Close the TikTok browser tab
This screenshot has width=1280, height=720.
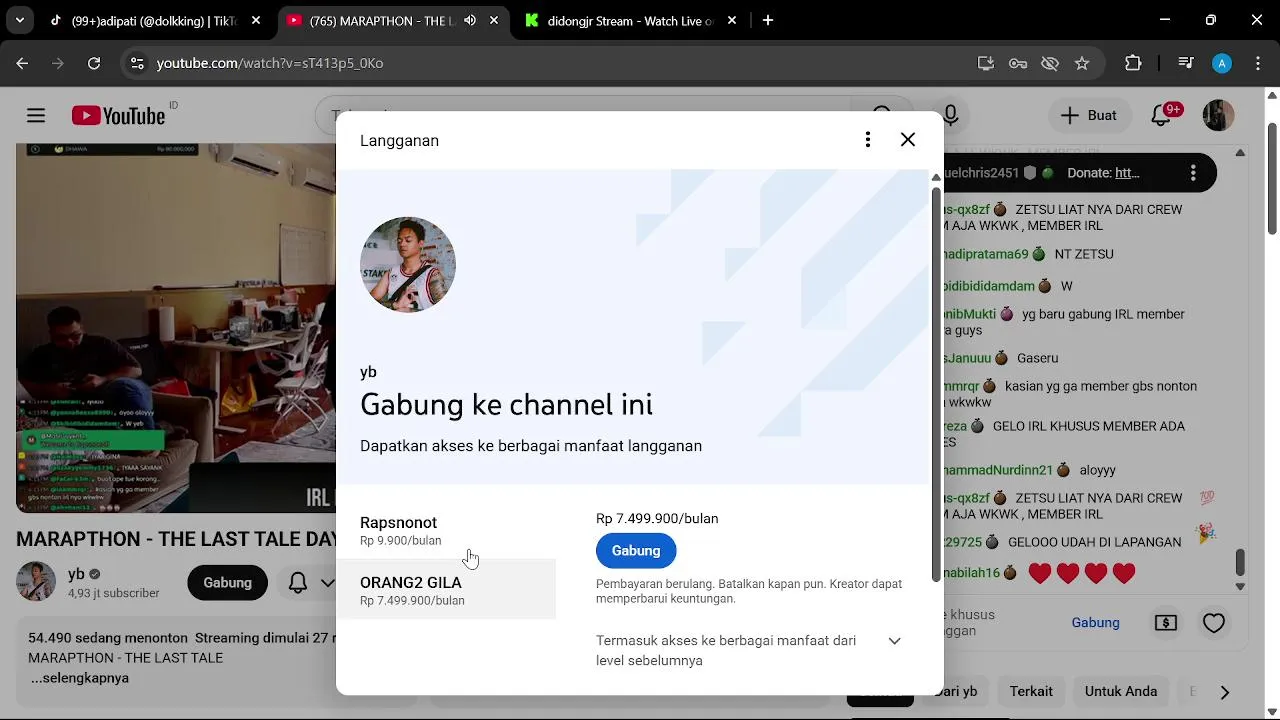coord(256,20)
